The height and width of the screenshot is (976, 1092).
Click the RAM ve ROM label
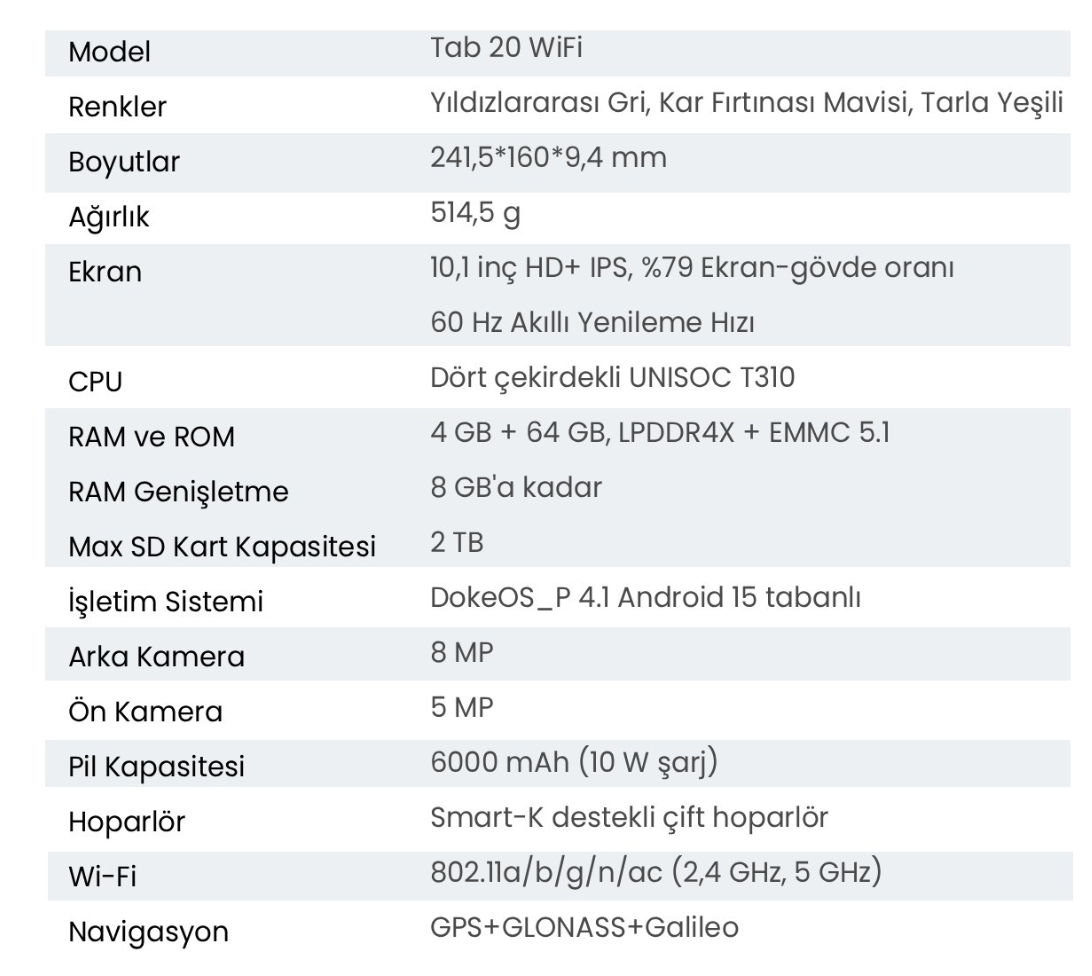151,437
